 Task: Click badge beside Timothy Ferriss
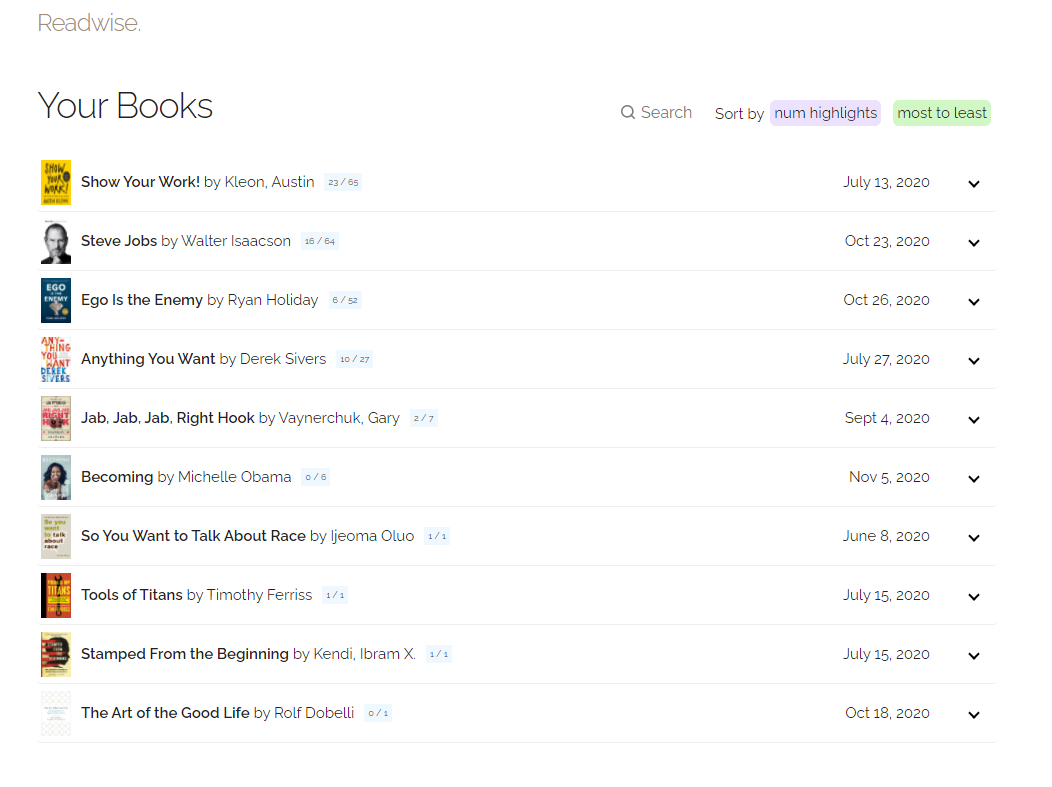click(x=335, y=596)
